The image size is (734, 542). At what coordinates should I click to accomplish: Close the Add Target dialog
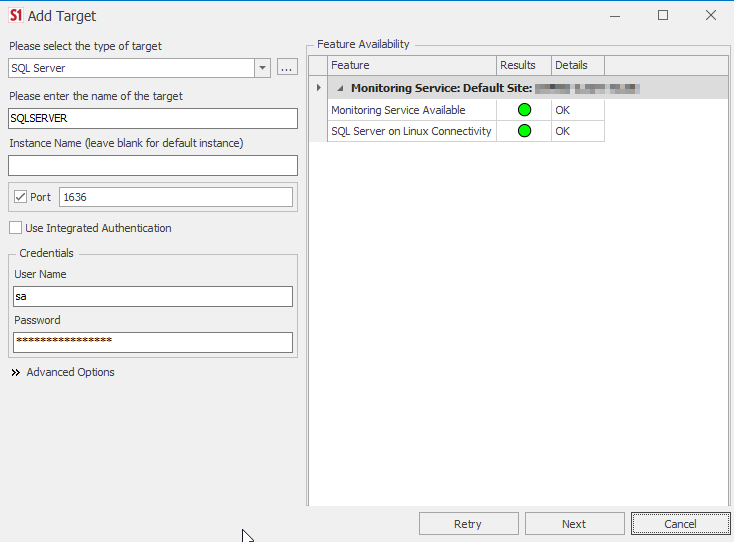(x=711, y=15)
